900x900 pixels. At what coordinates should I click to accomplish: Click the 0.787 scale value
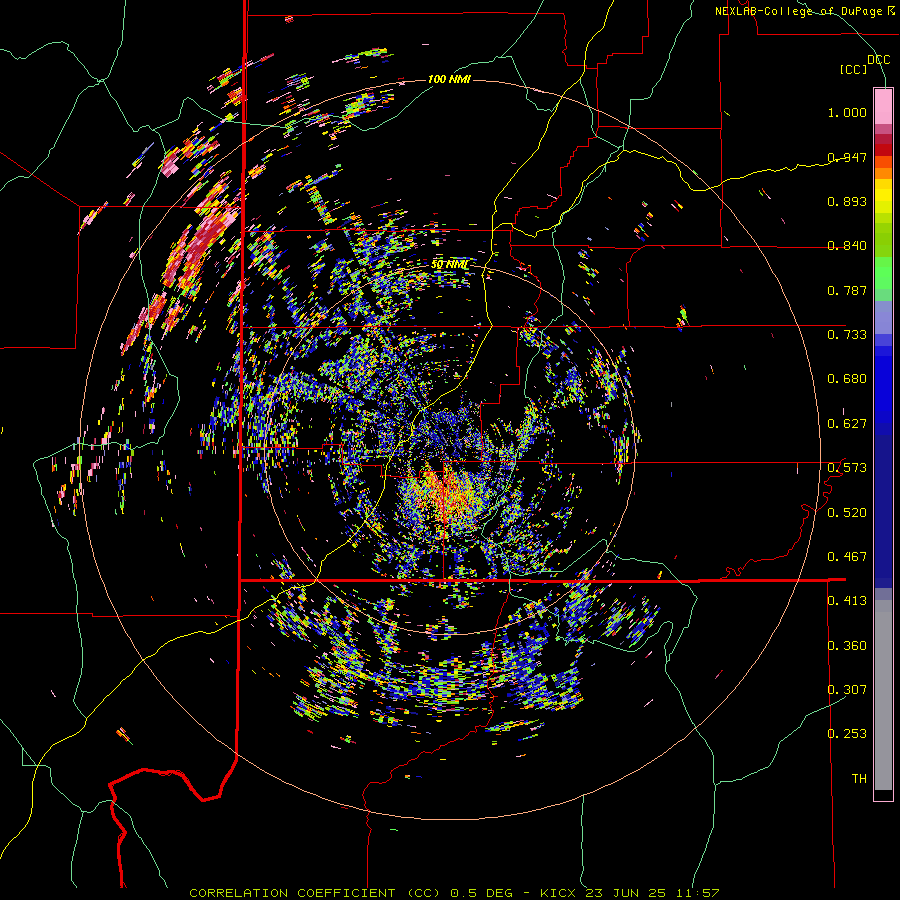847,290
